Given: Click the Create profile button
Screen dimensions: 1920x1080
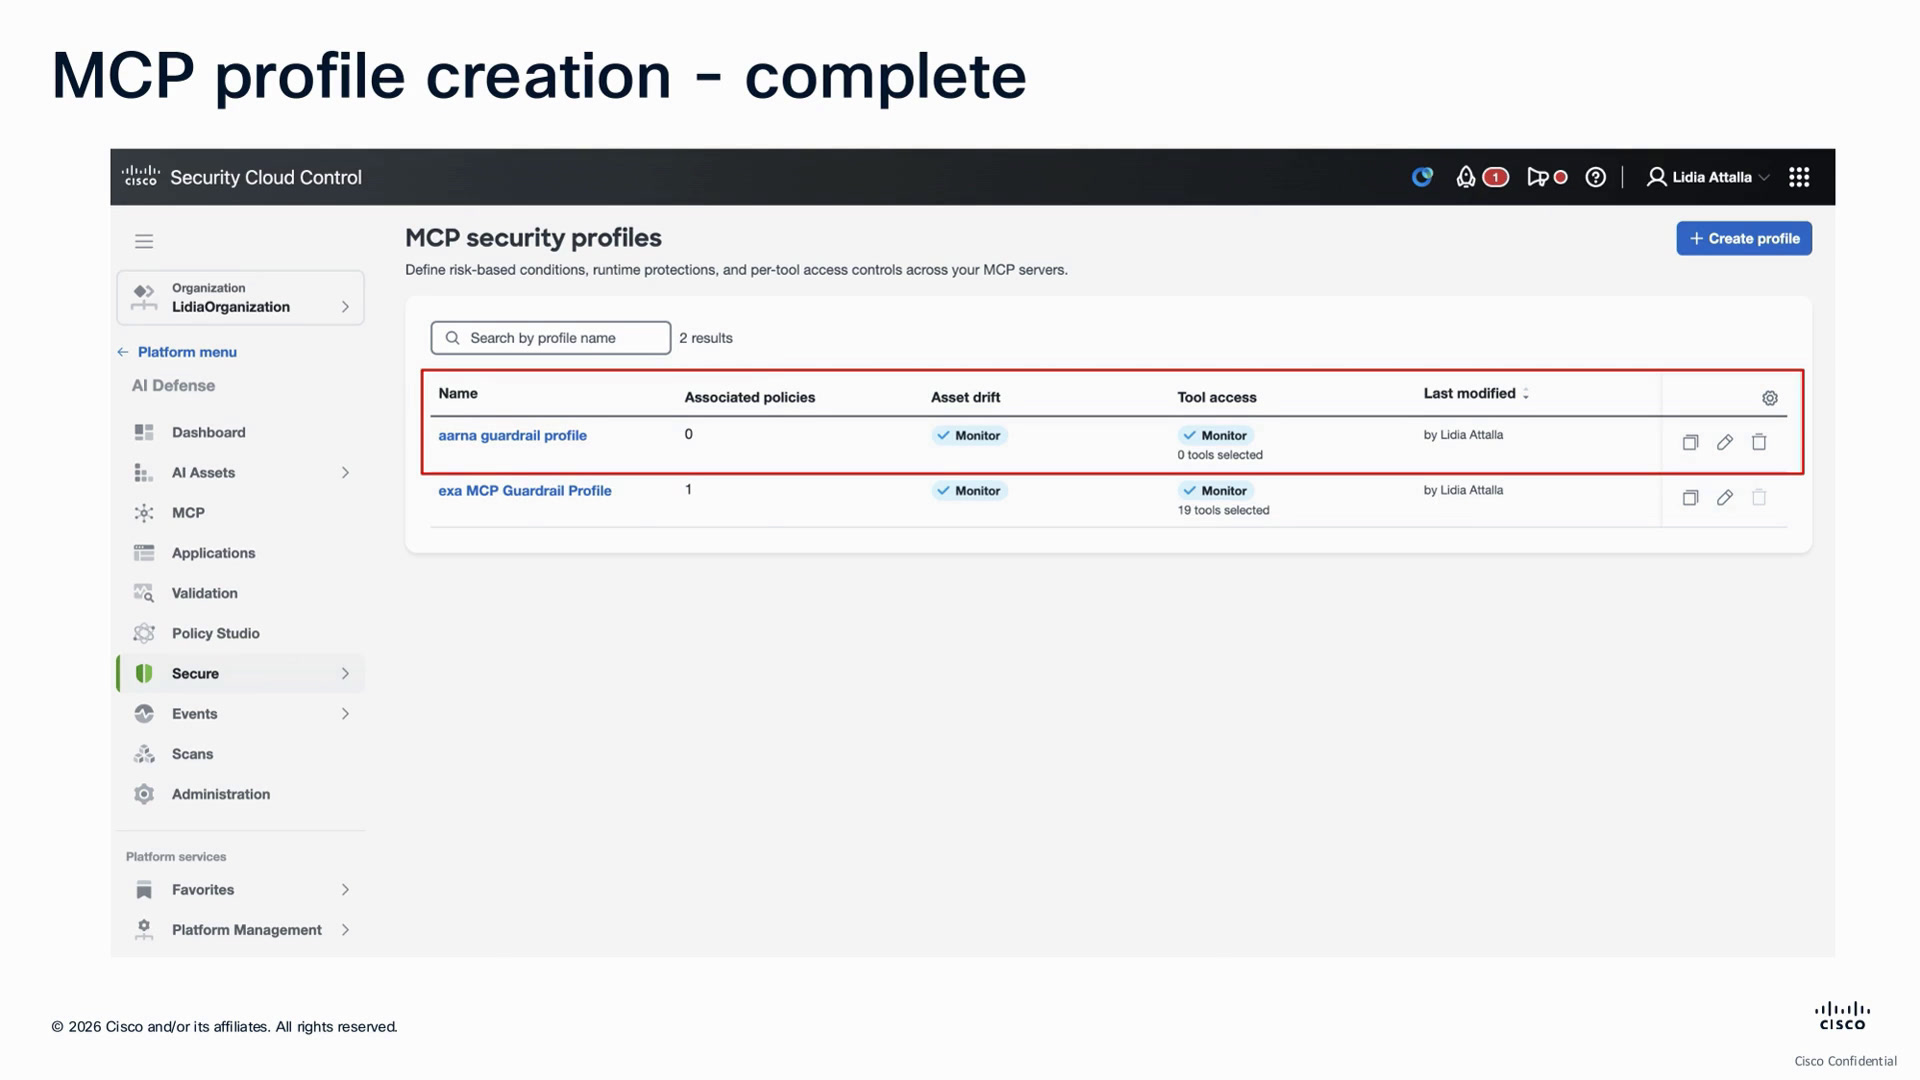Looking at the screenshot, I should coord(1744,238).
